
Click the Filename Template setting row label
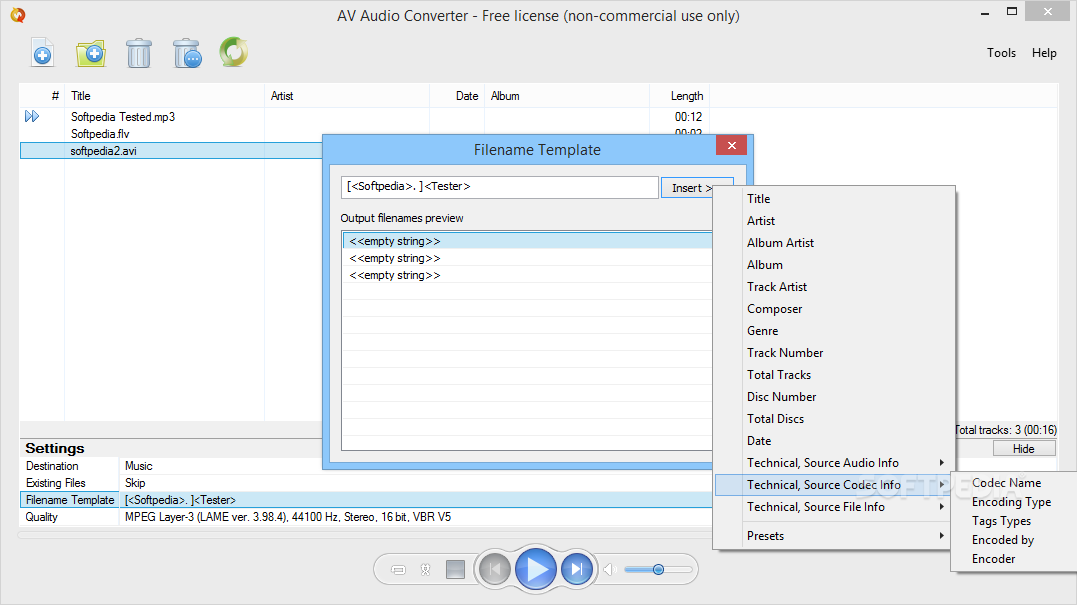[70, 500]
